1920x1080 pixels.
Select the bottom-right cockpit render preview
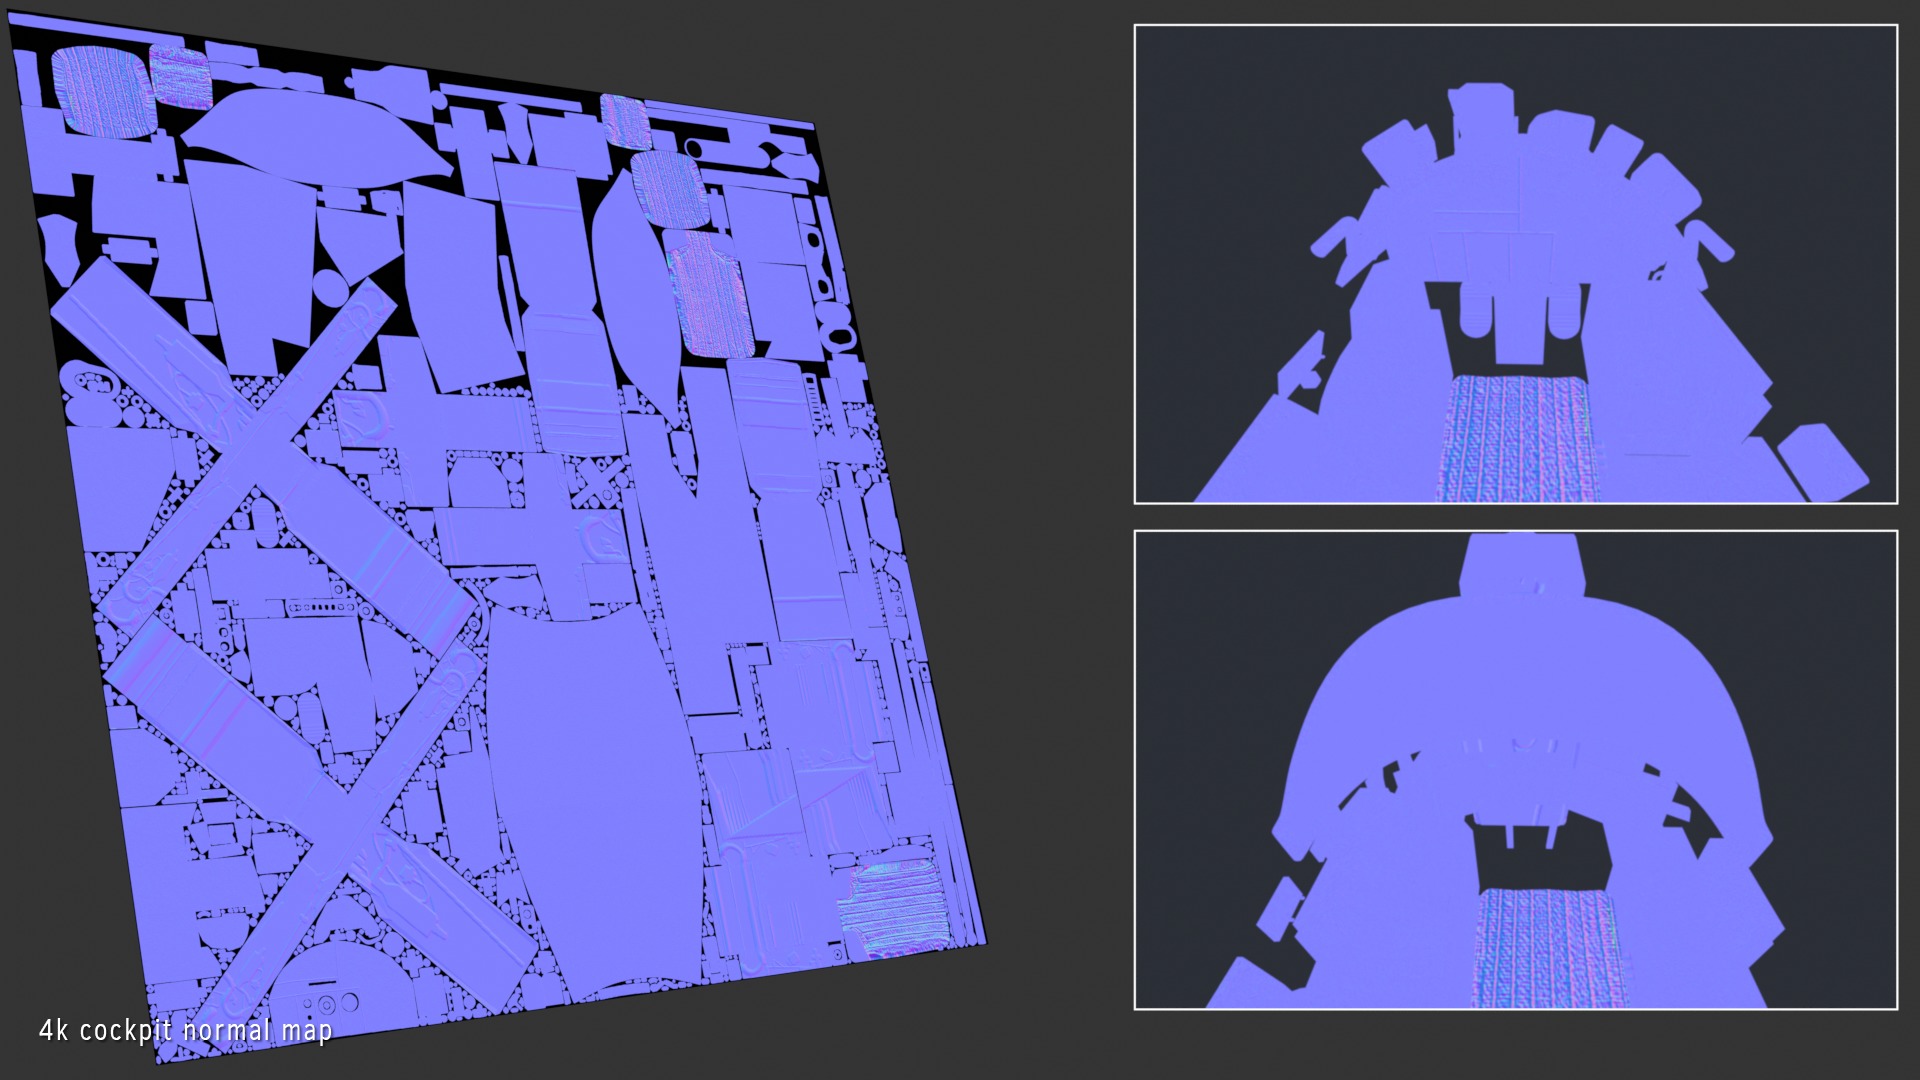1515,769
